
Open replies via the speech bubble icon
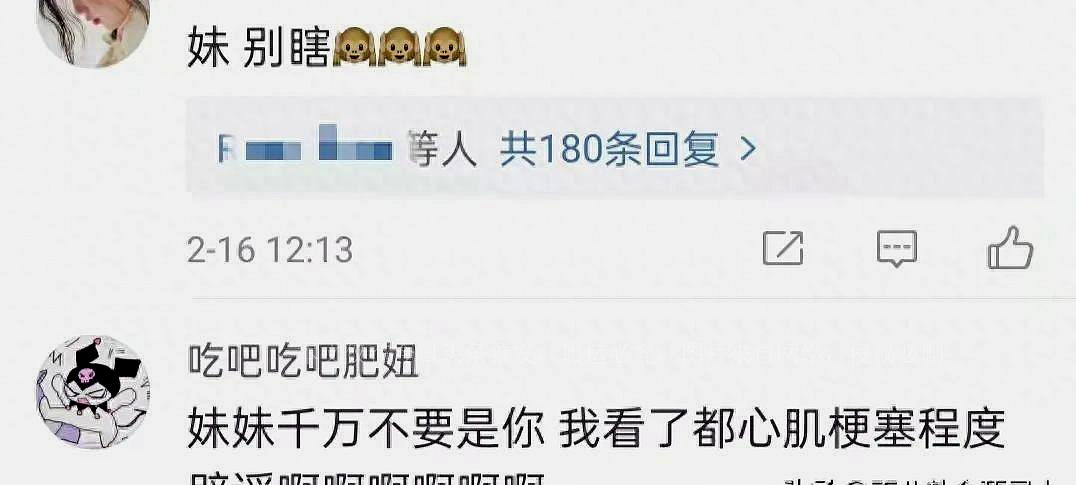pos(897,248)
